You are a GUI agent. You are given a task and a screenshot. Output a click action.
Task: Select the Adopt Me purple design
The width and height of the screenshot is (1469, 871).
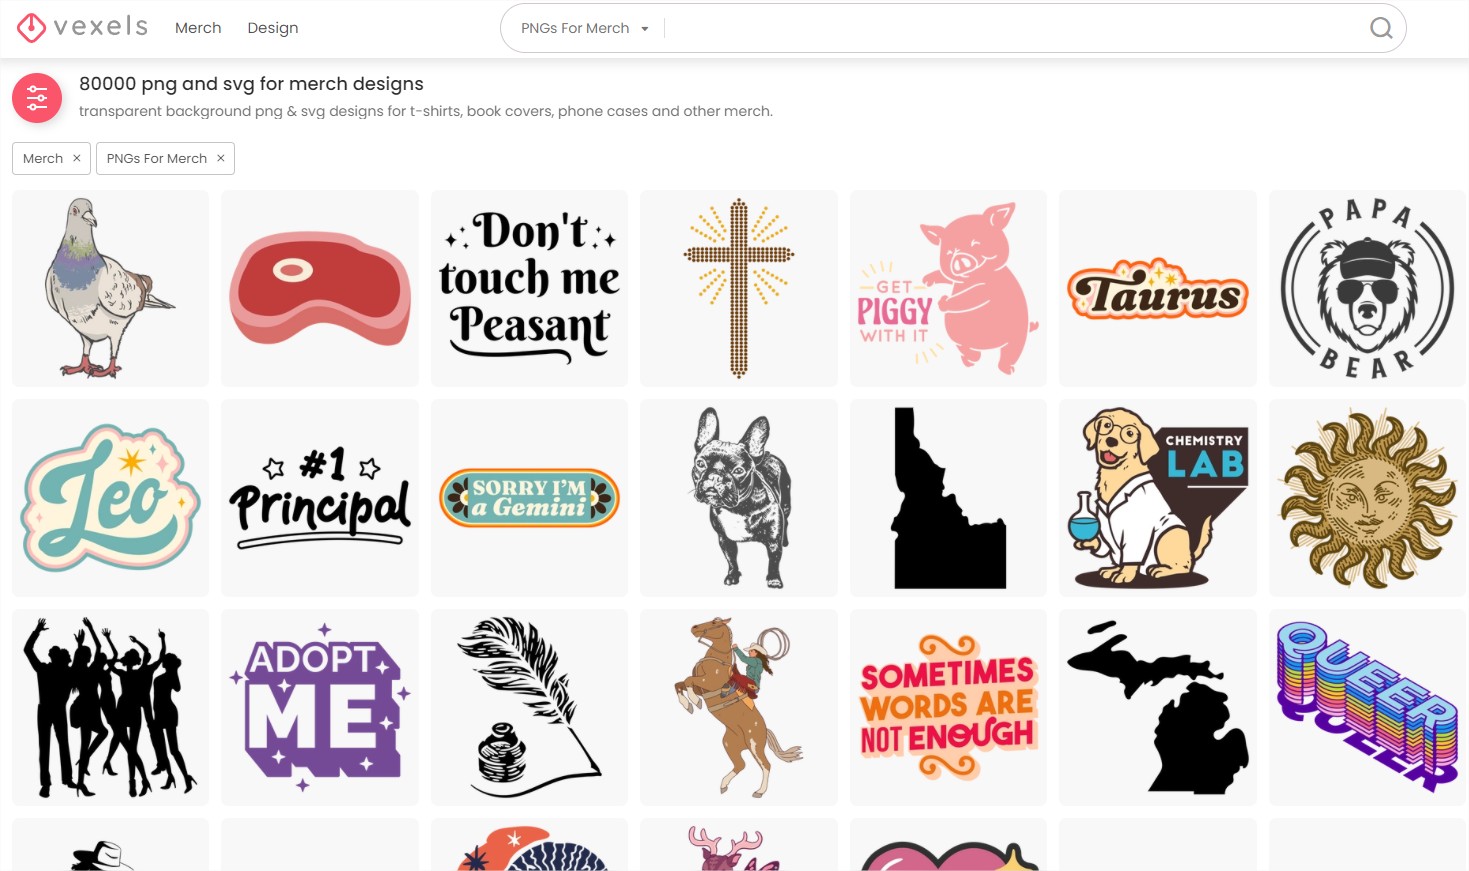pyautogui.click(x=320, y=707)
